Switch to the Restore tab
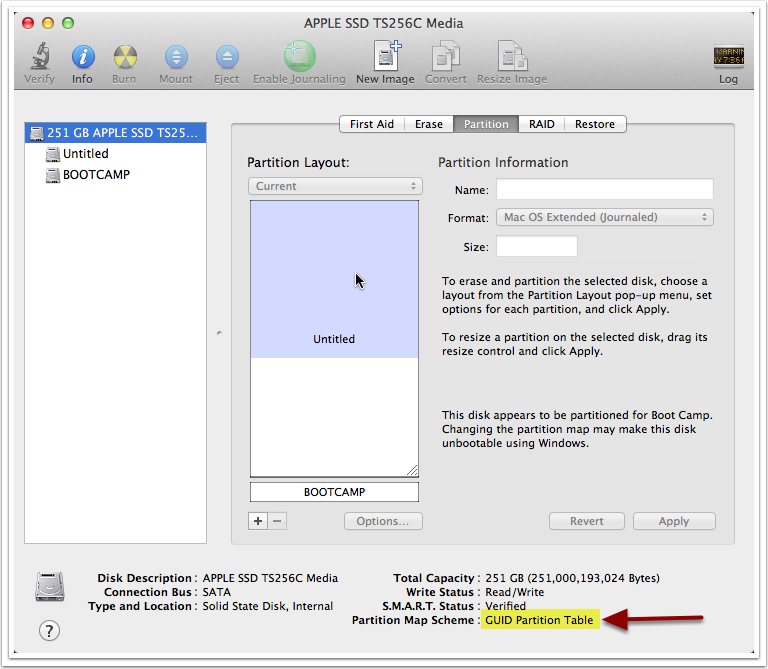The height and width of the screenshot is (669, 768). [595, 124]
